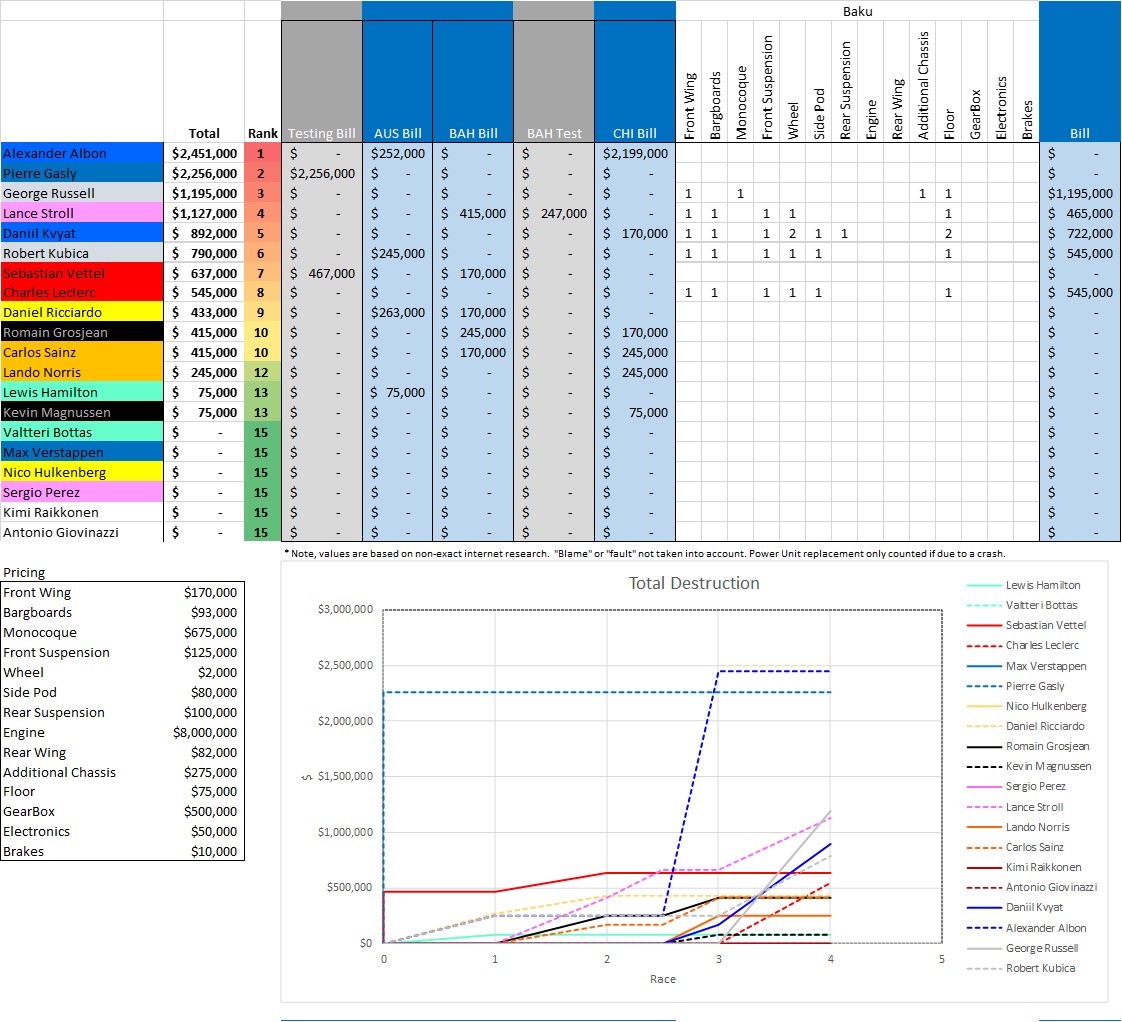Click George Russell's total $1,195,000
Image resolution: width=1122 pixels, height=1022 pixels.
(x=204, y=193)
